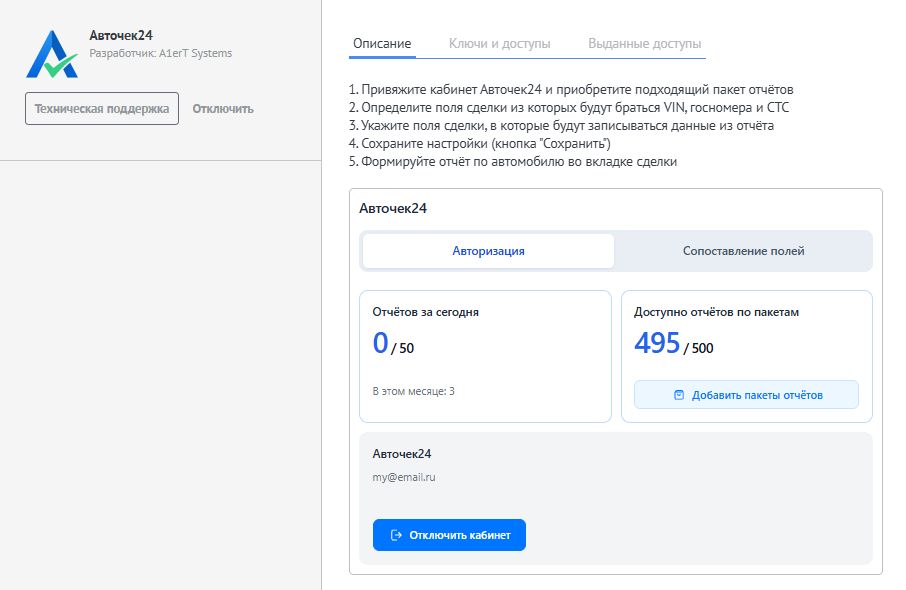This screenshot has height=590, width=906.
Task: Click step 4 Сохраните настройки instruction
Action: 480,143
